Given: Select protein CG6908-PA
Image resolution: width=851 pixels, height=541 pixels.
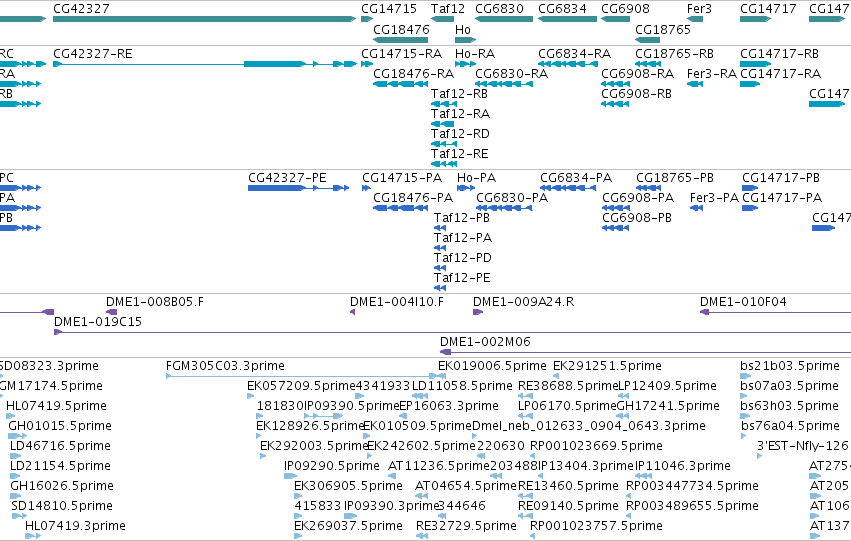Looking at the screenshot, I should pyautogui.click(x=615, y=208).
